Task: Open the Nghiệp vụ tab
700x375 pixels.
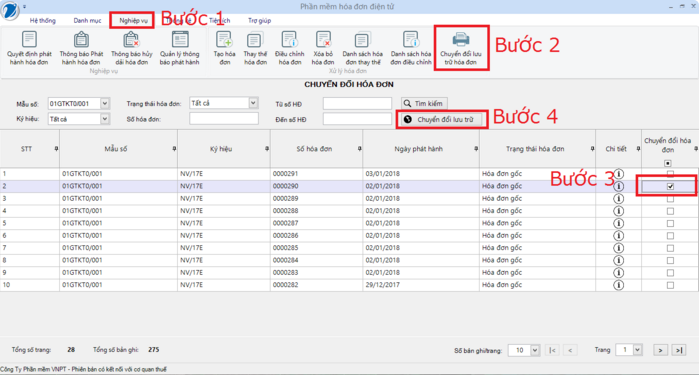Action: click(133, 21)
